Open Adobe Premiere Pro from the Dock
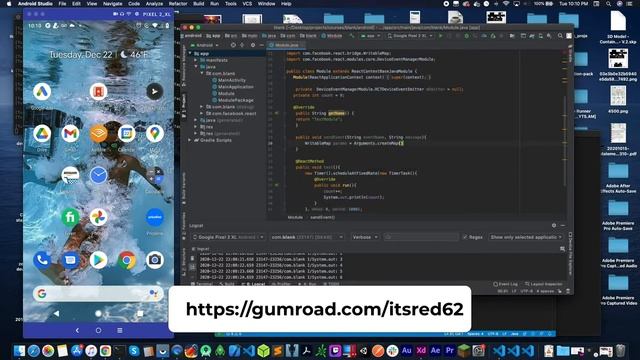Viewport: 640px width, 360px height. click(x=450, y=351)
